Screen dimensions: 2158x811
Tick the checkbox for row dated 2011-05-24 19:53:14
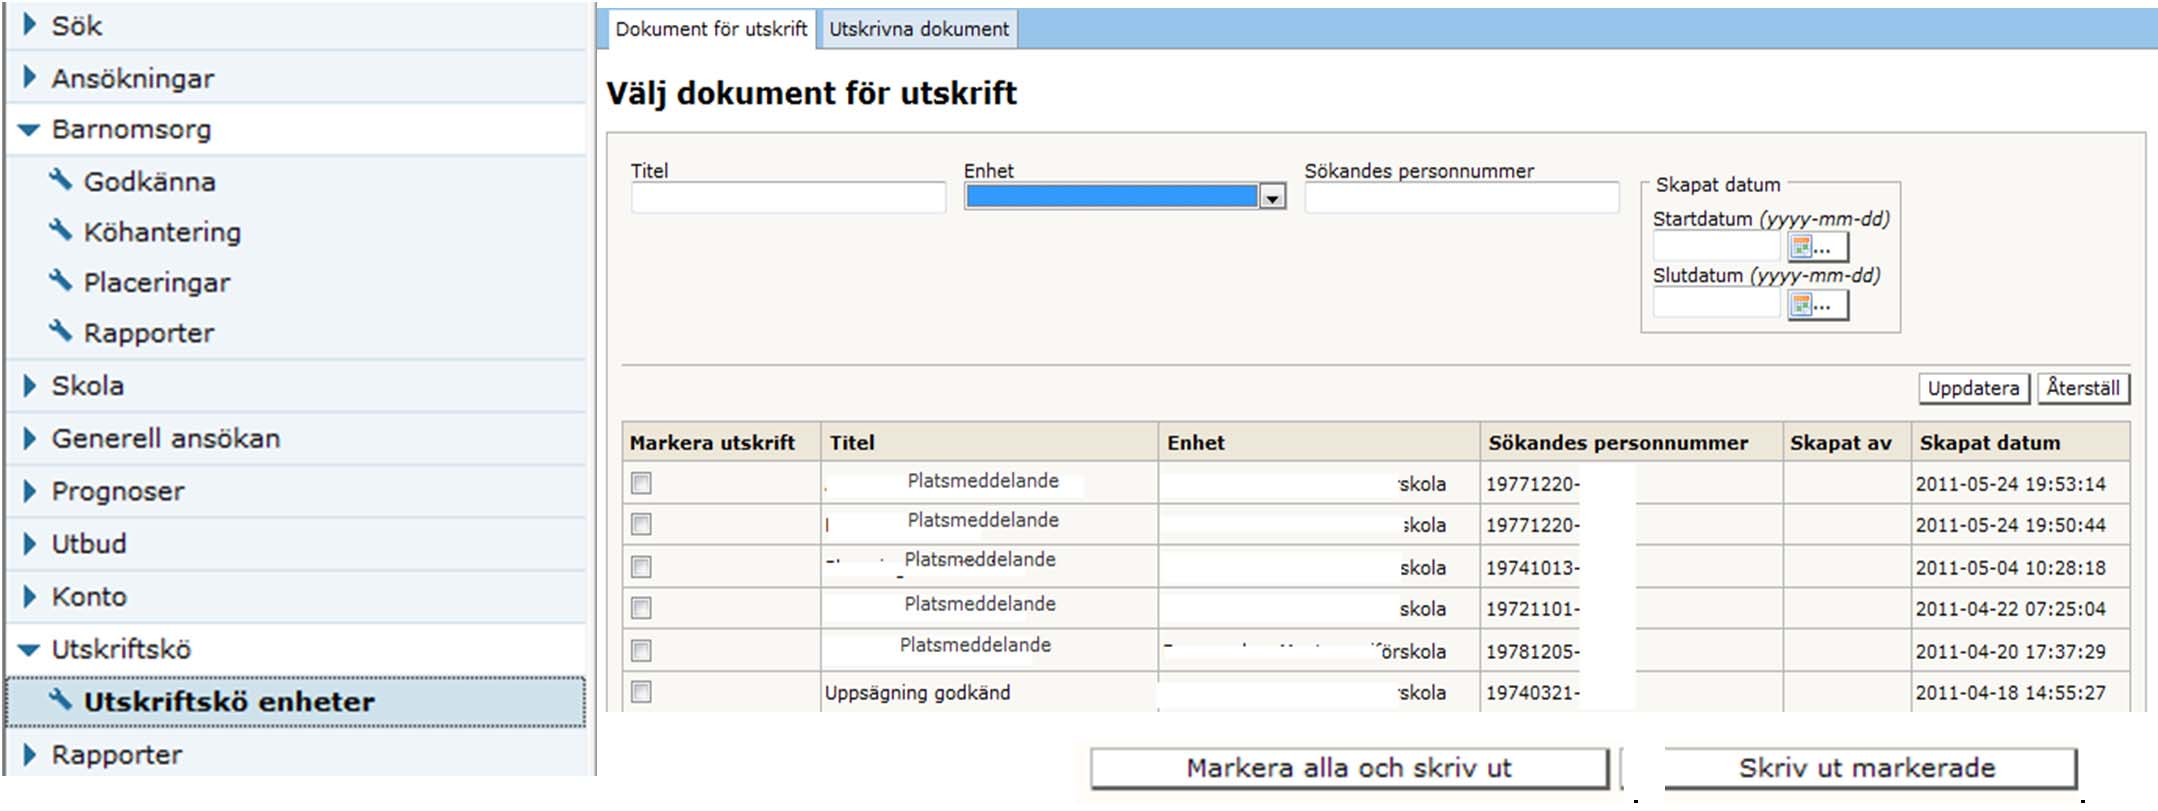pos(641,483)
